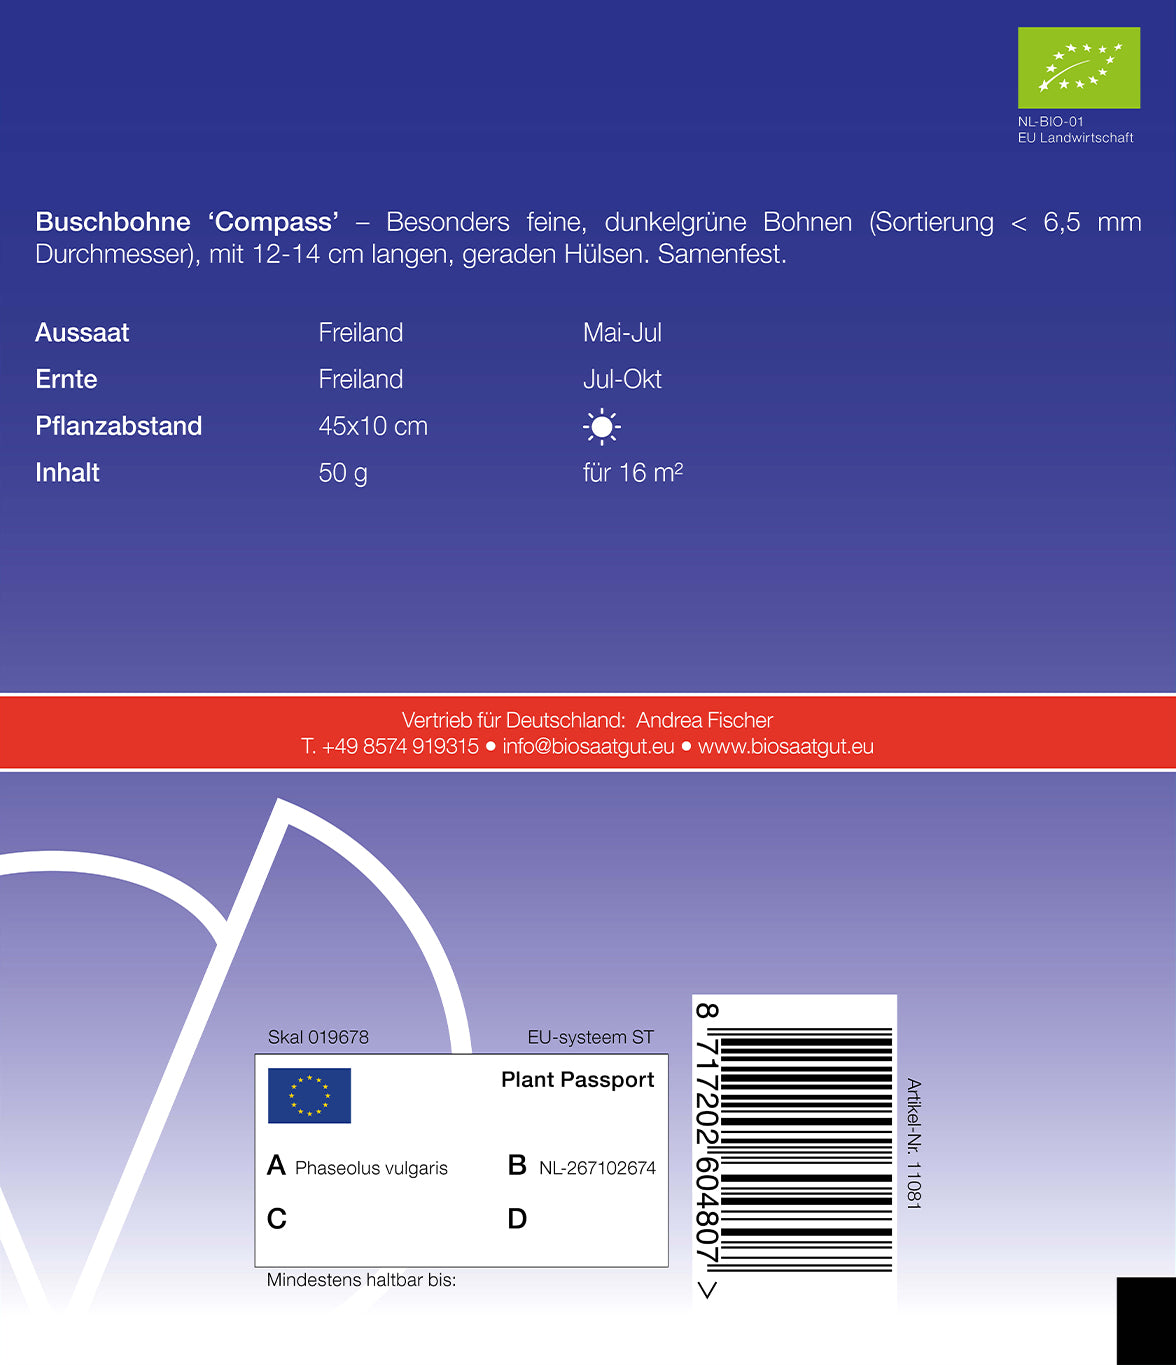Click the Mindestens haltbar bis label

click(361, 1280)
